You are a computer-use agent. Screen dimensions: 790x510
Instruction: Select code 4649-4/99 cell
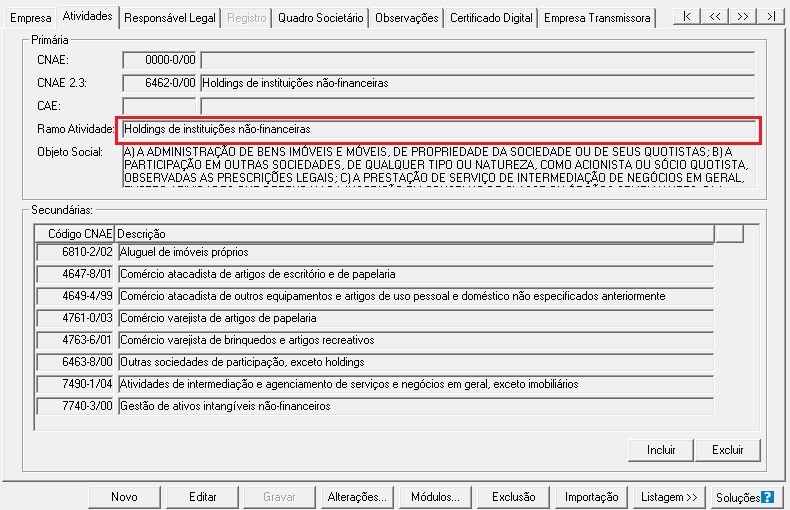click(75, 296)
